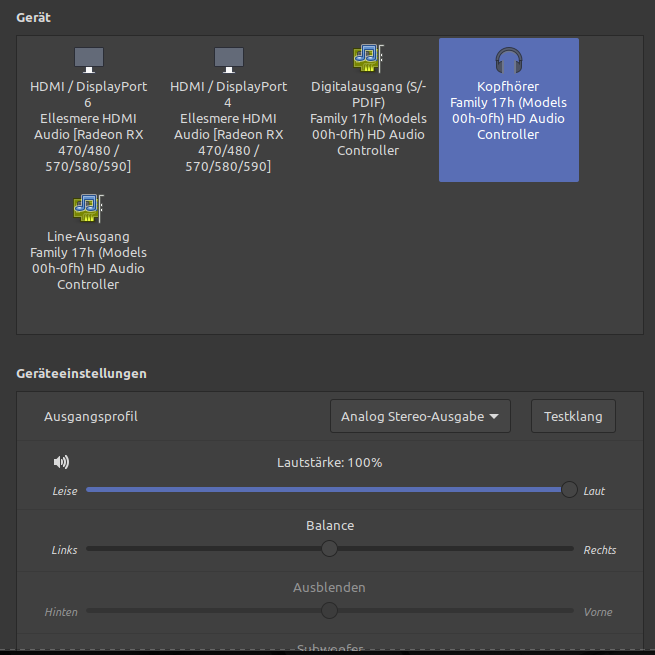
Task: Click the Ausblenden slider knob
Action: point(329,611)
